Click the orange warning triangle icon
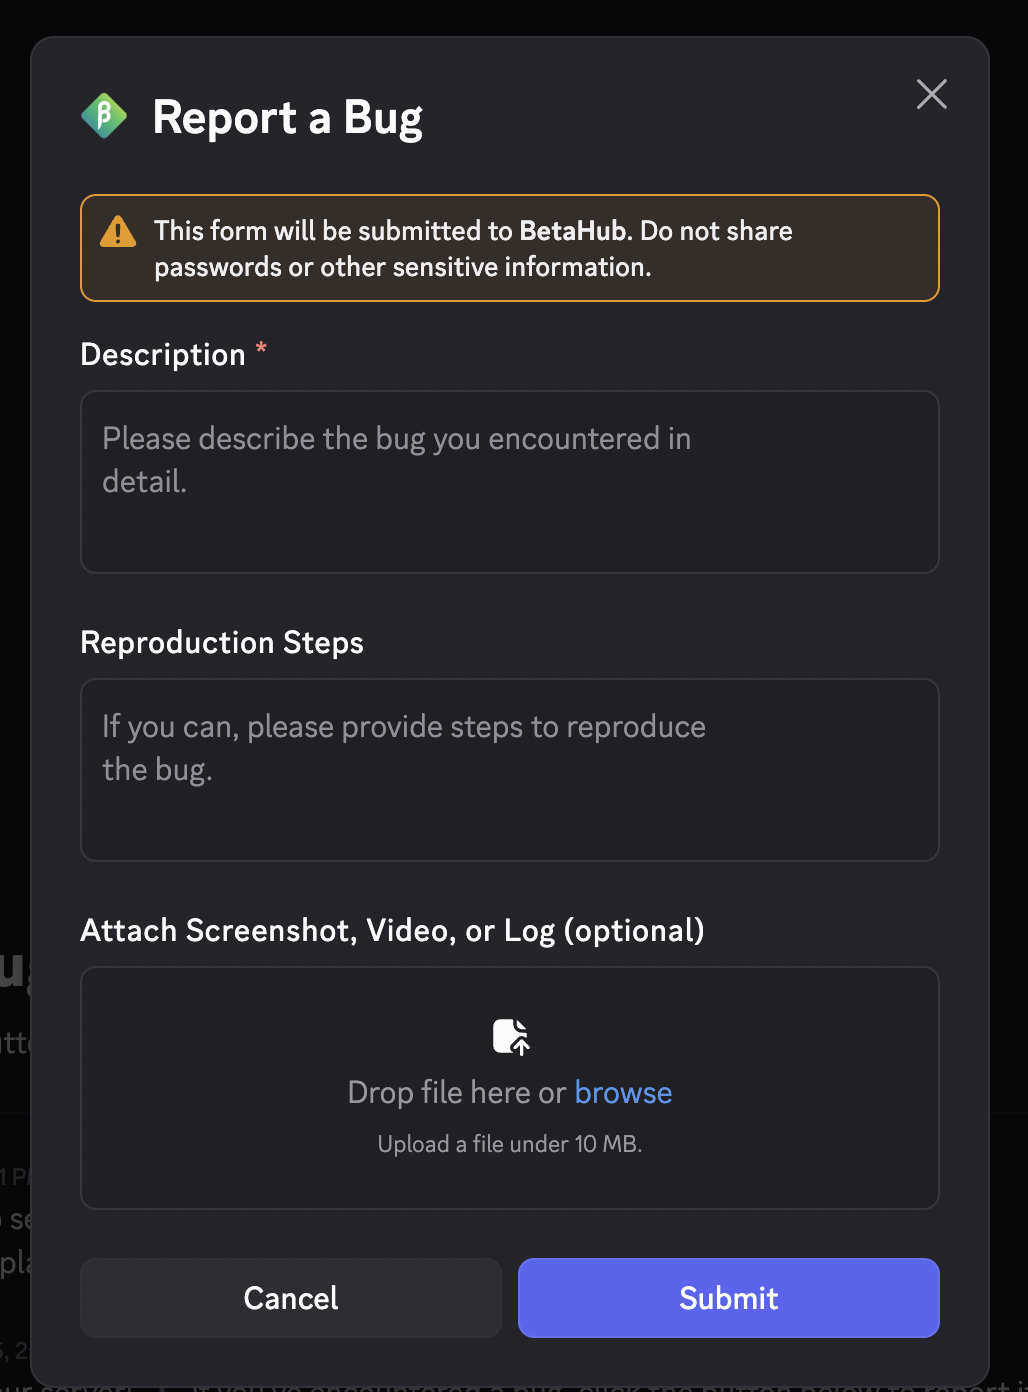 pos(118,231)
